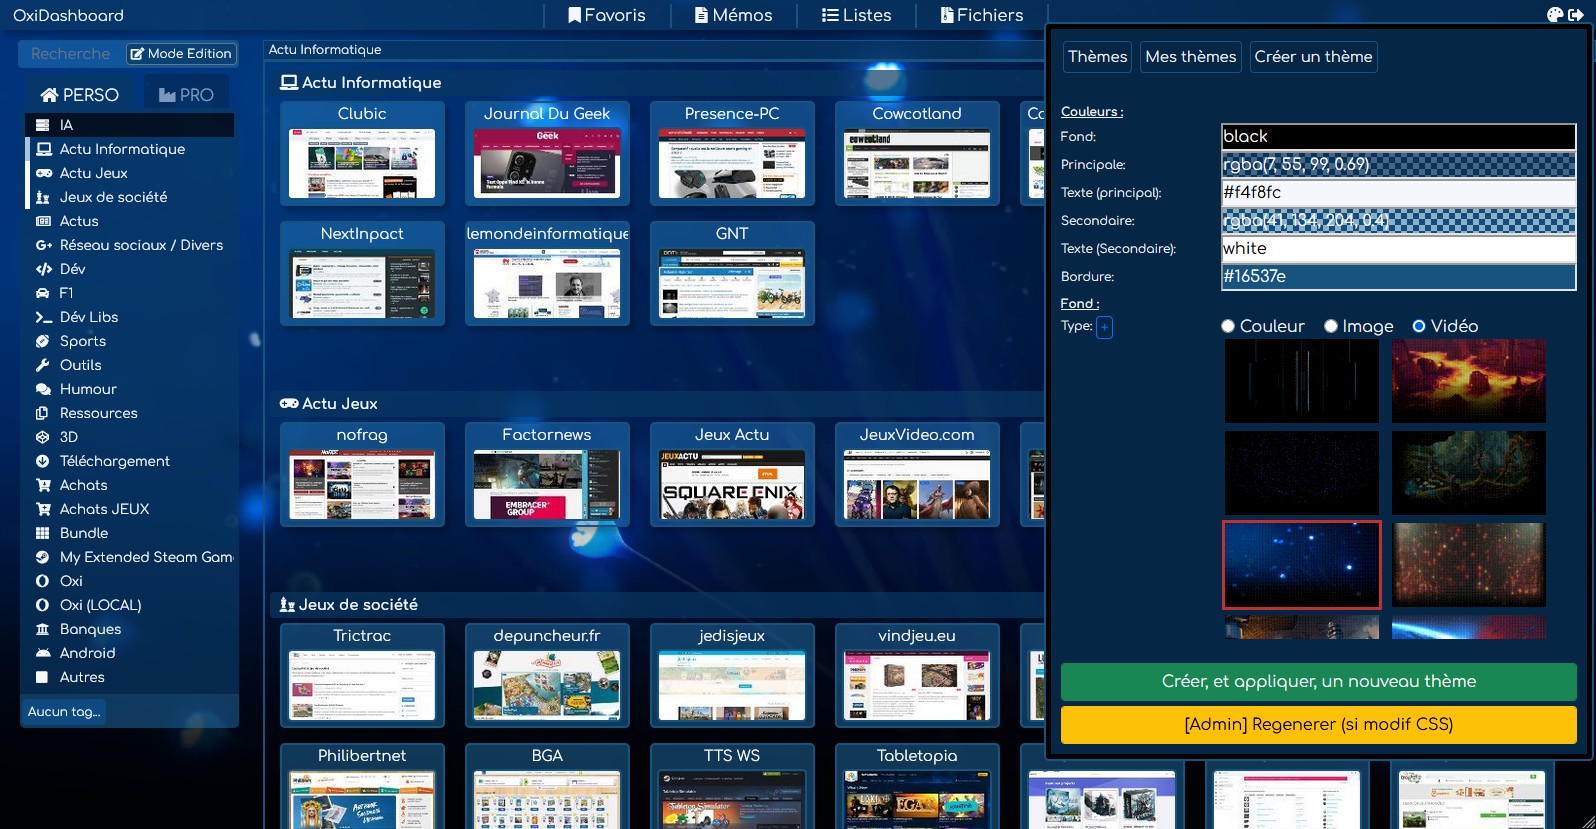
Task: Open the Téléchargement category
Action: [x=130, y=461]
